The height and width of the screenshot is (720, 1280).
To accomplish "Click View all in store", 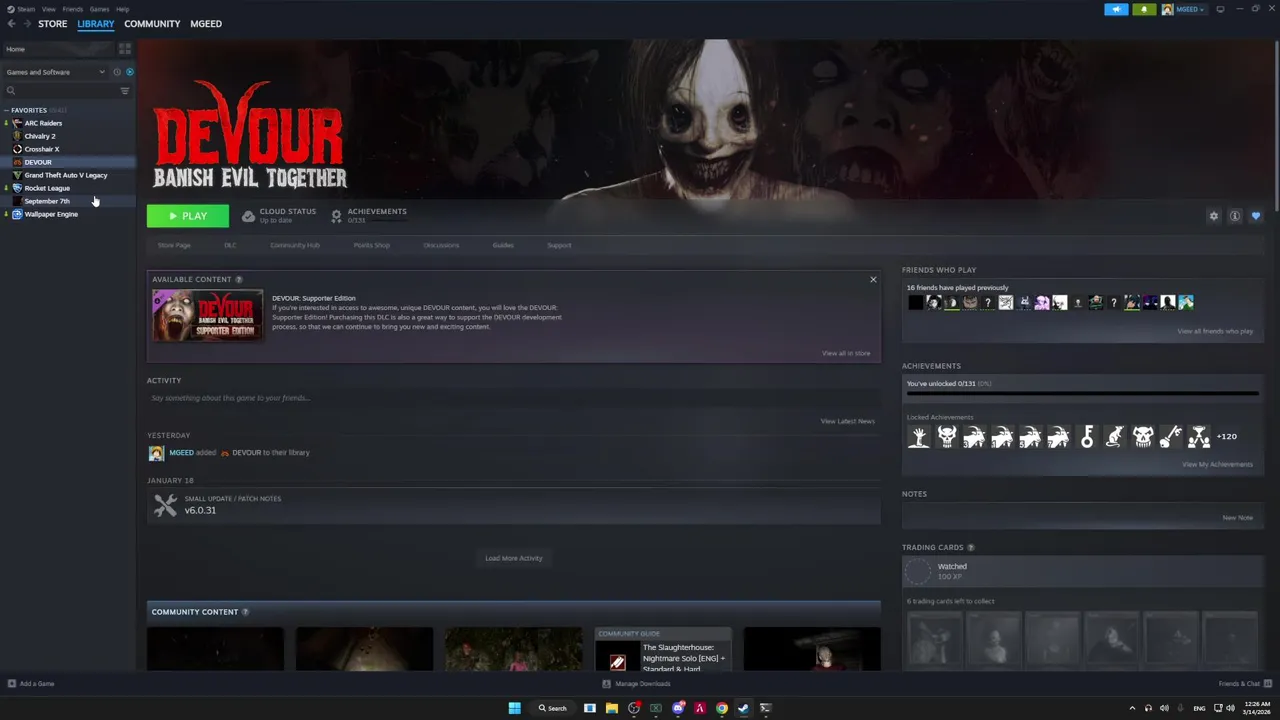I will click(846, 353).
